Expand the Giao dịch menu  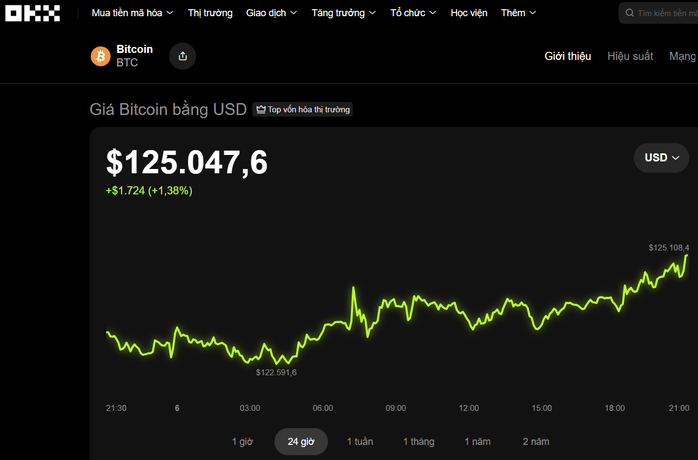(x=272, y=13)
